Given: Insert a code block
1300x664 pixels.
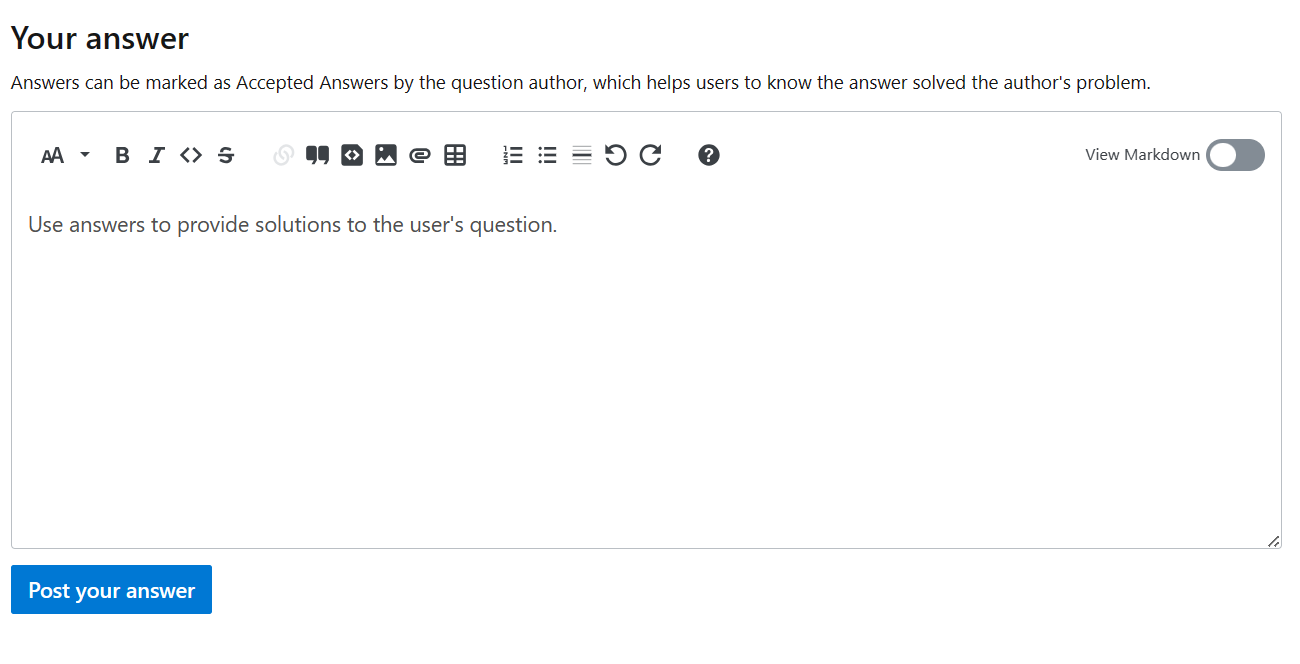Looking at the screenshot, I should pos(351,155).
